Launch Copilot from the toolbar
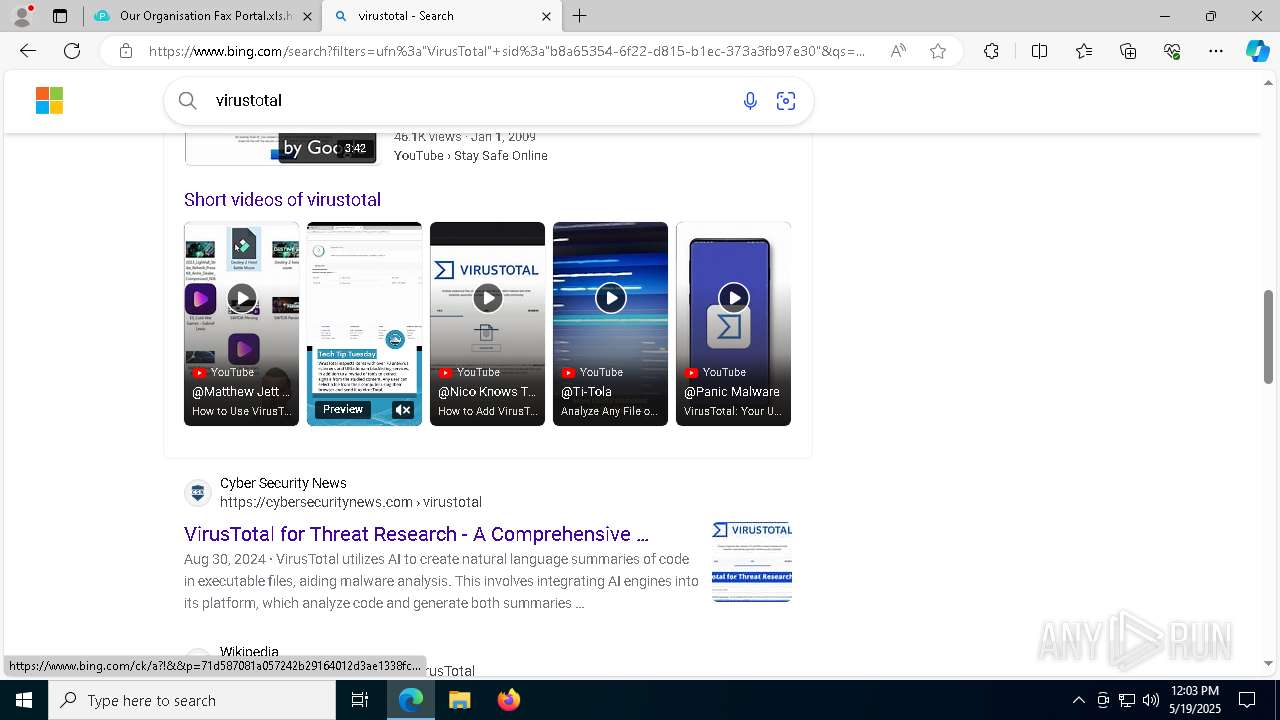Image resolution: width=1280 pixels, height=720 pixels. pos(1257,51)
